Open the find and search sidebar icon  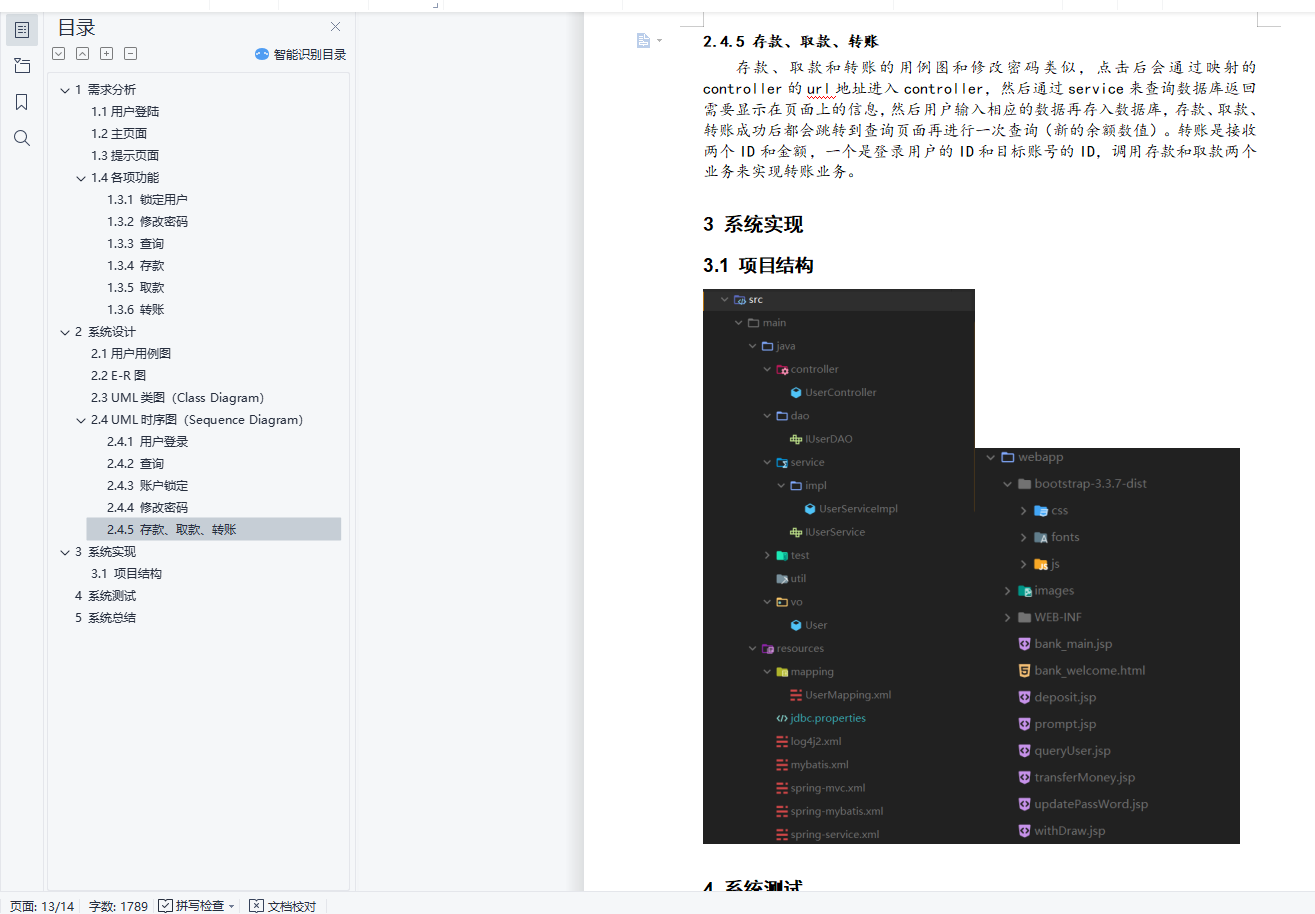coord(22,138)
